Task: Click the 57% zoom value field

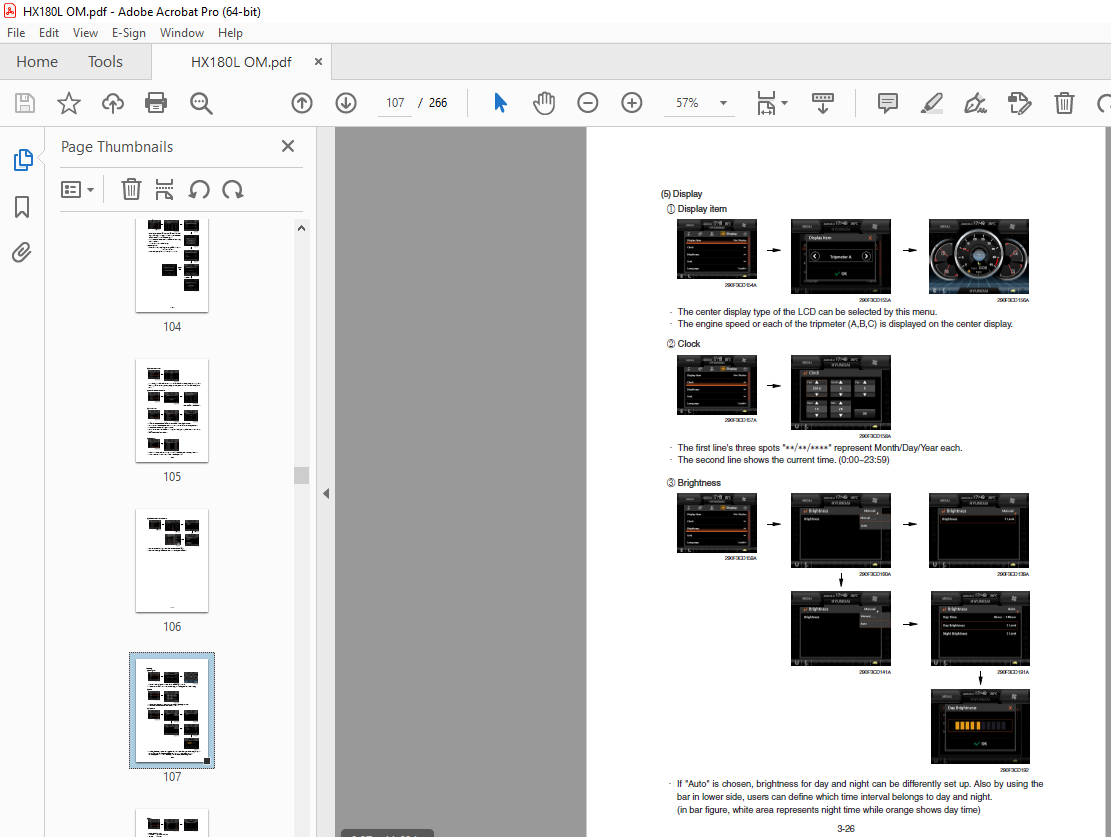Action: (x=687, y=103)
